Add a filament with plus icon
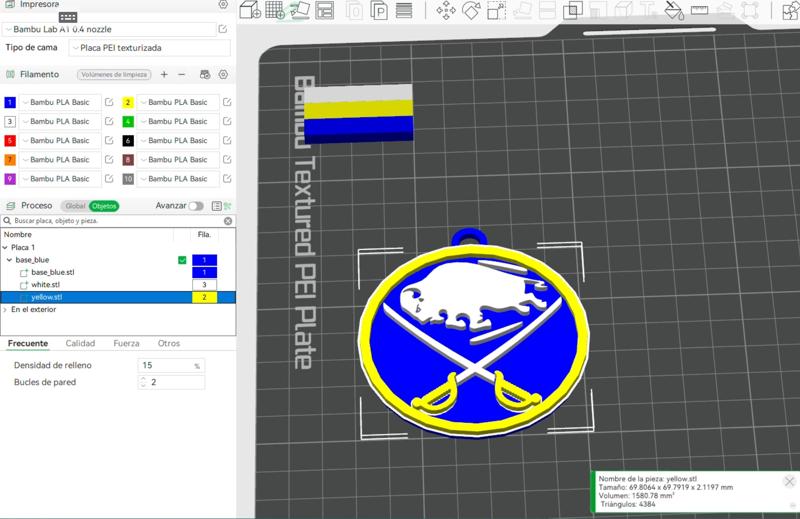800x519 pixels. point(164,75)
